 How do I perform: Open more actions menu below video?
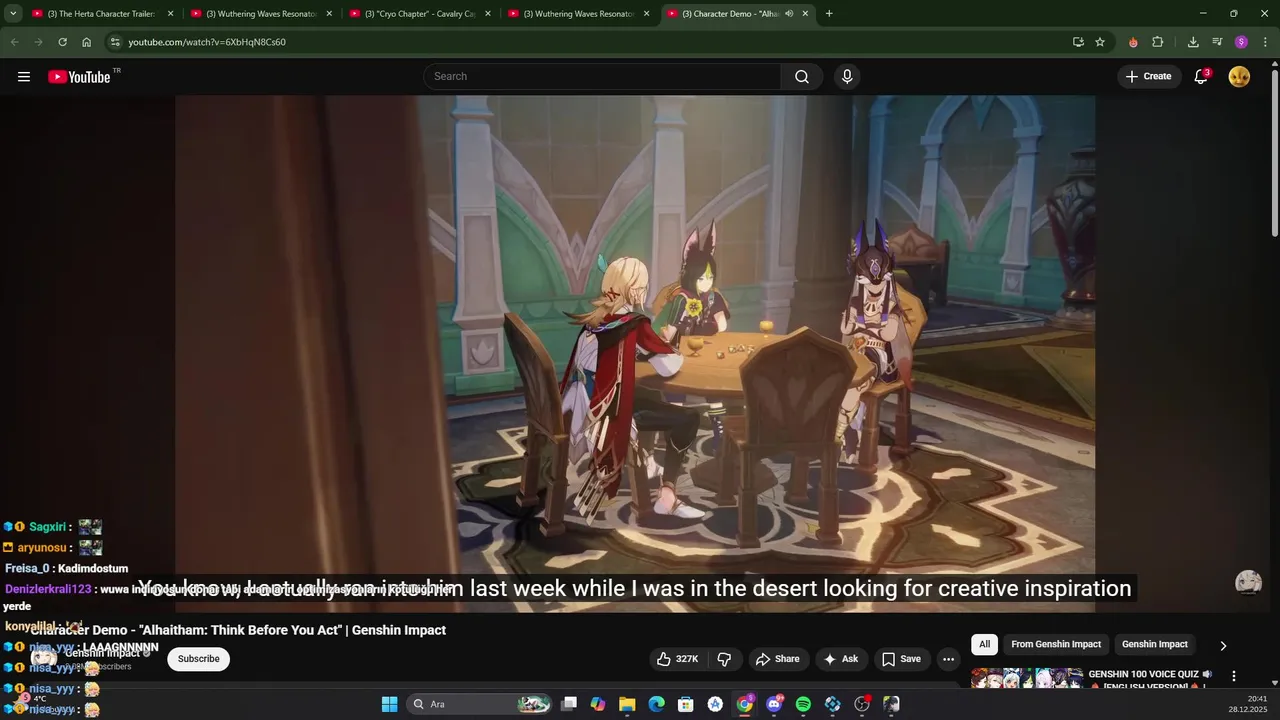point(948,659)
